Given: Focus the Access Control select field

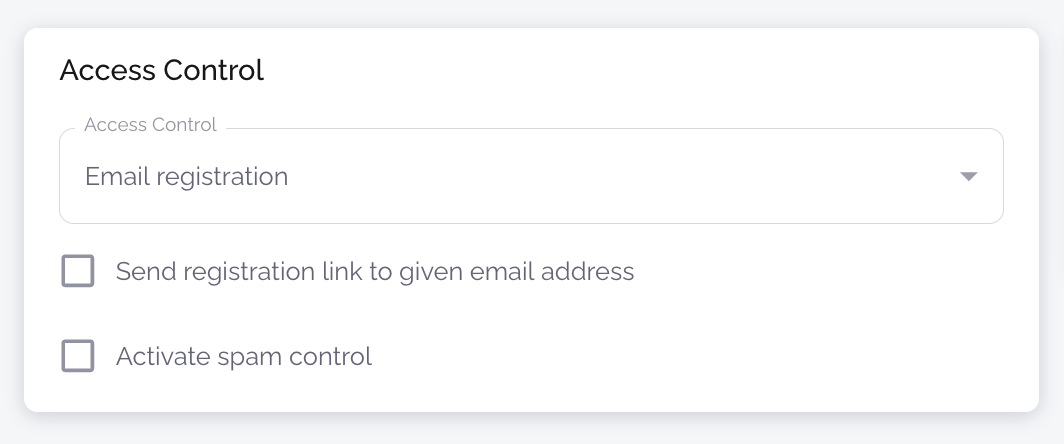Looking at the screenshot, I should tap(450, 177).
